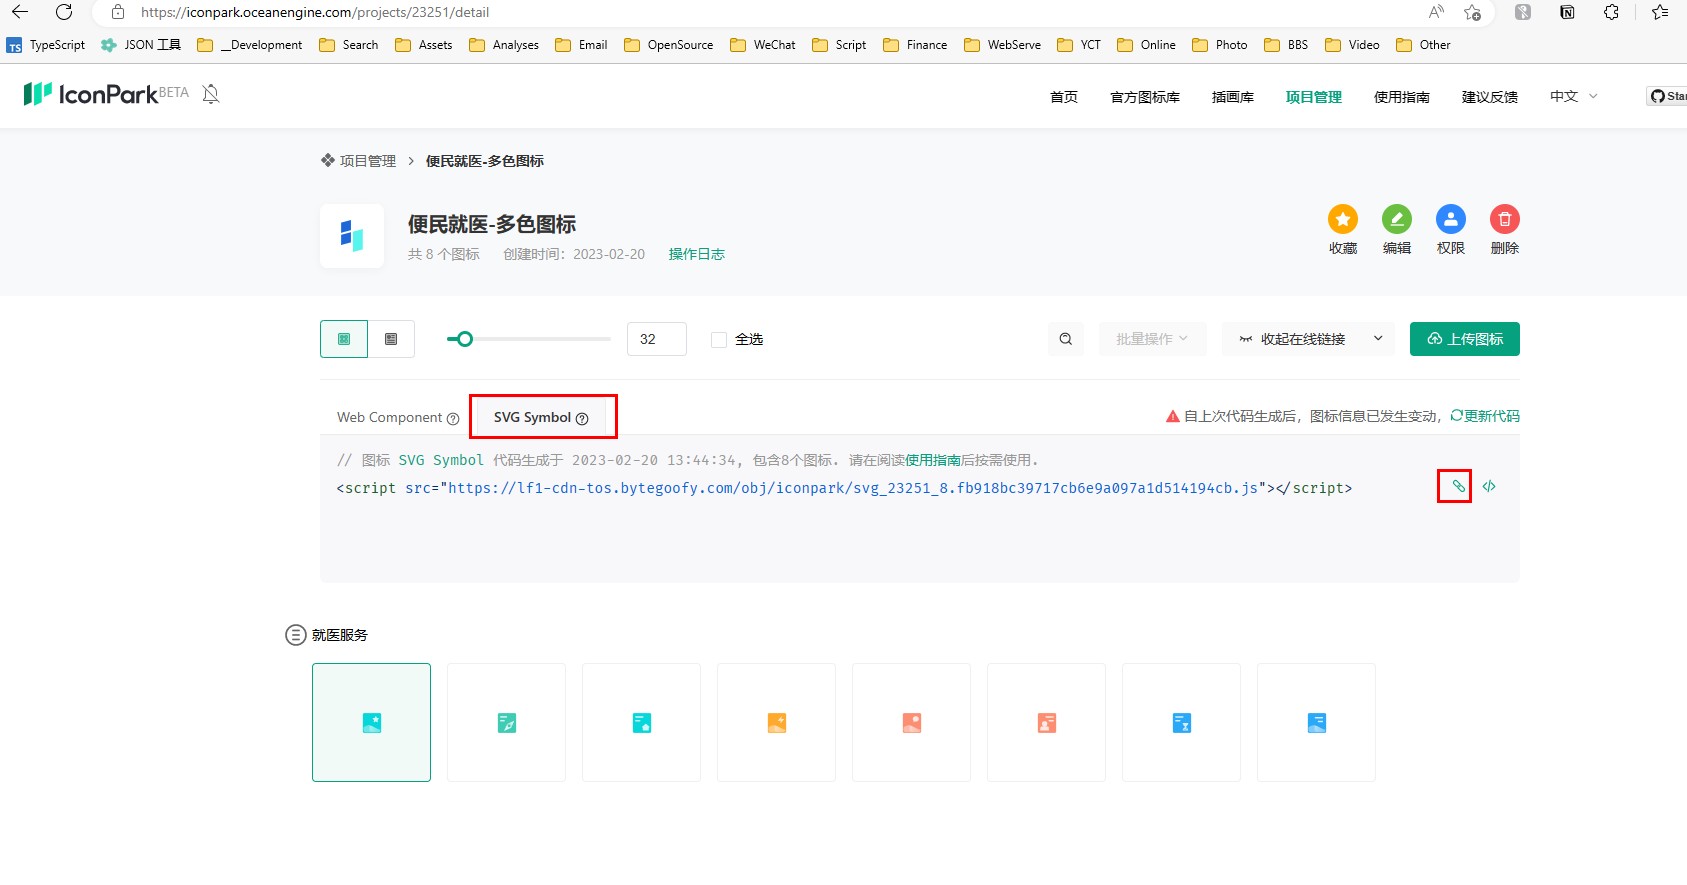Open the favorites list icon
The height and width of the screenshot is (885, 1687).
tap(1660, 12)
